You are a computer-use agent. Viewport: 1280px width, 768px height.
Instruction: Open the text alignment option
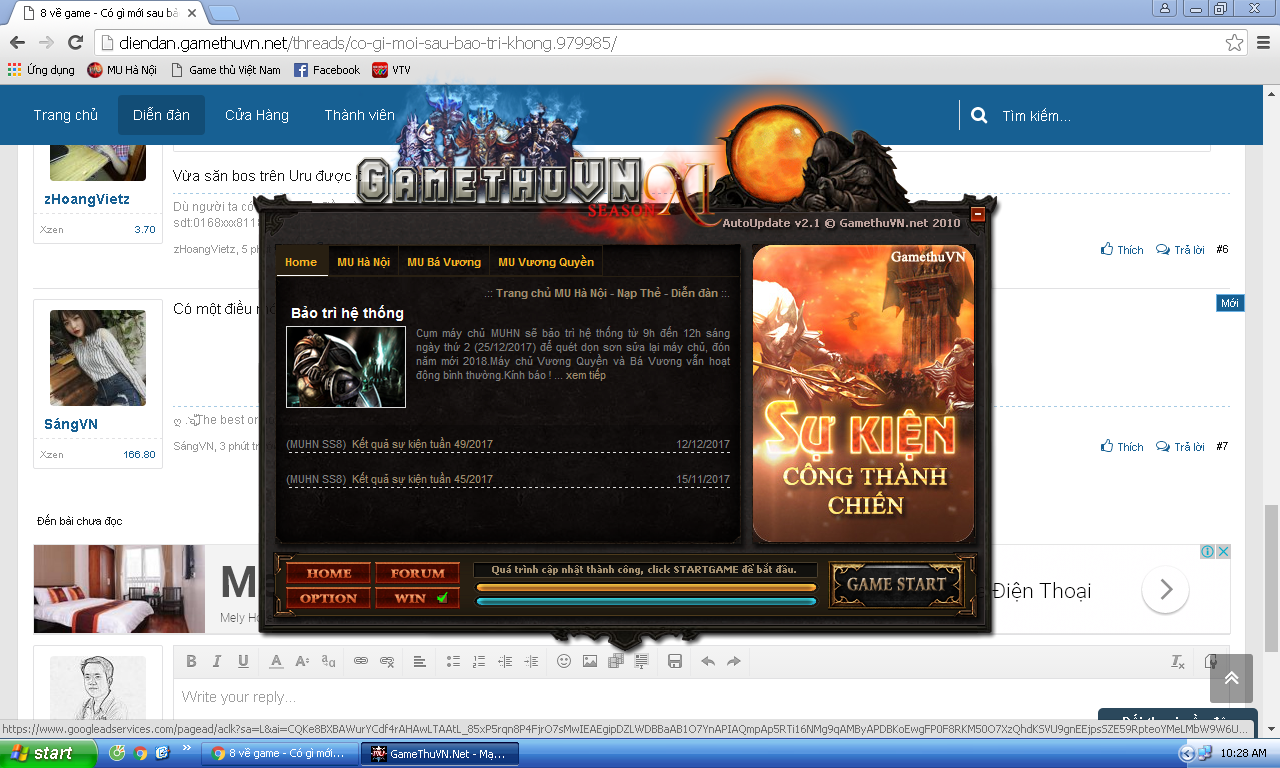tap(420, 661)
